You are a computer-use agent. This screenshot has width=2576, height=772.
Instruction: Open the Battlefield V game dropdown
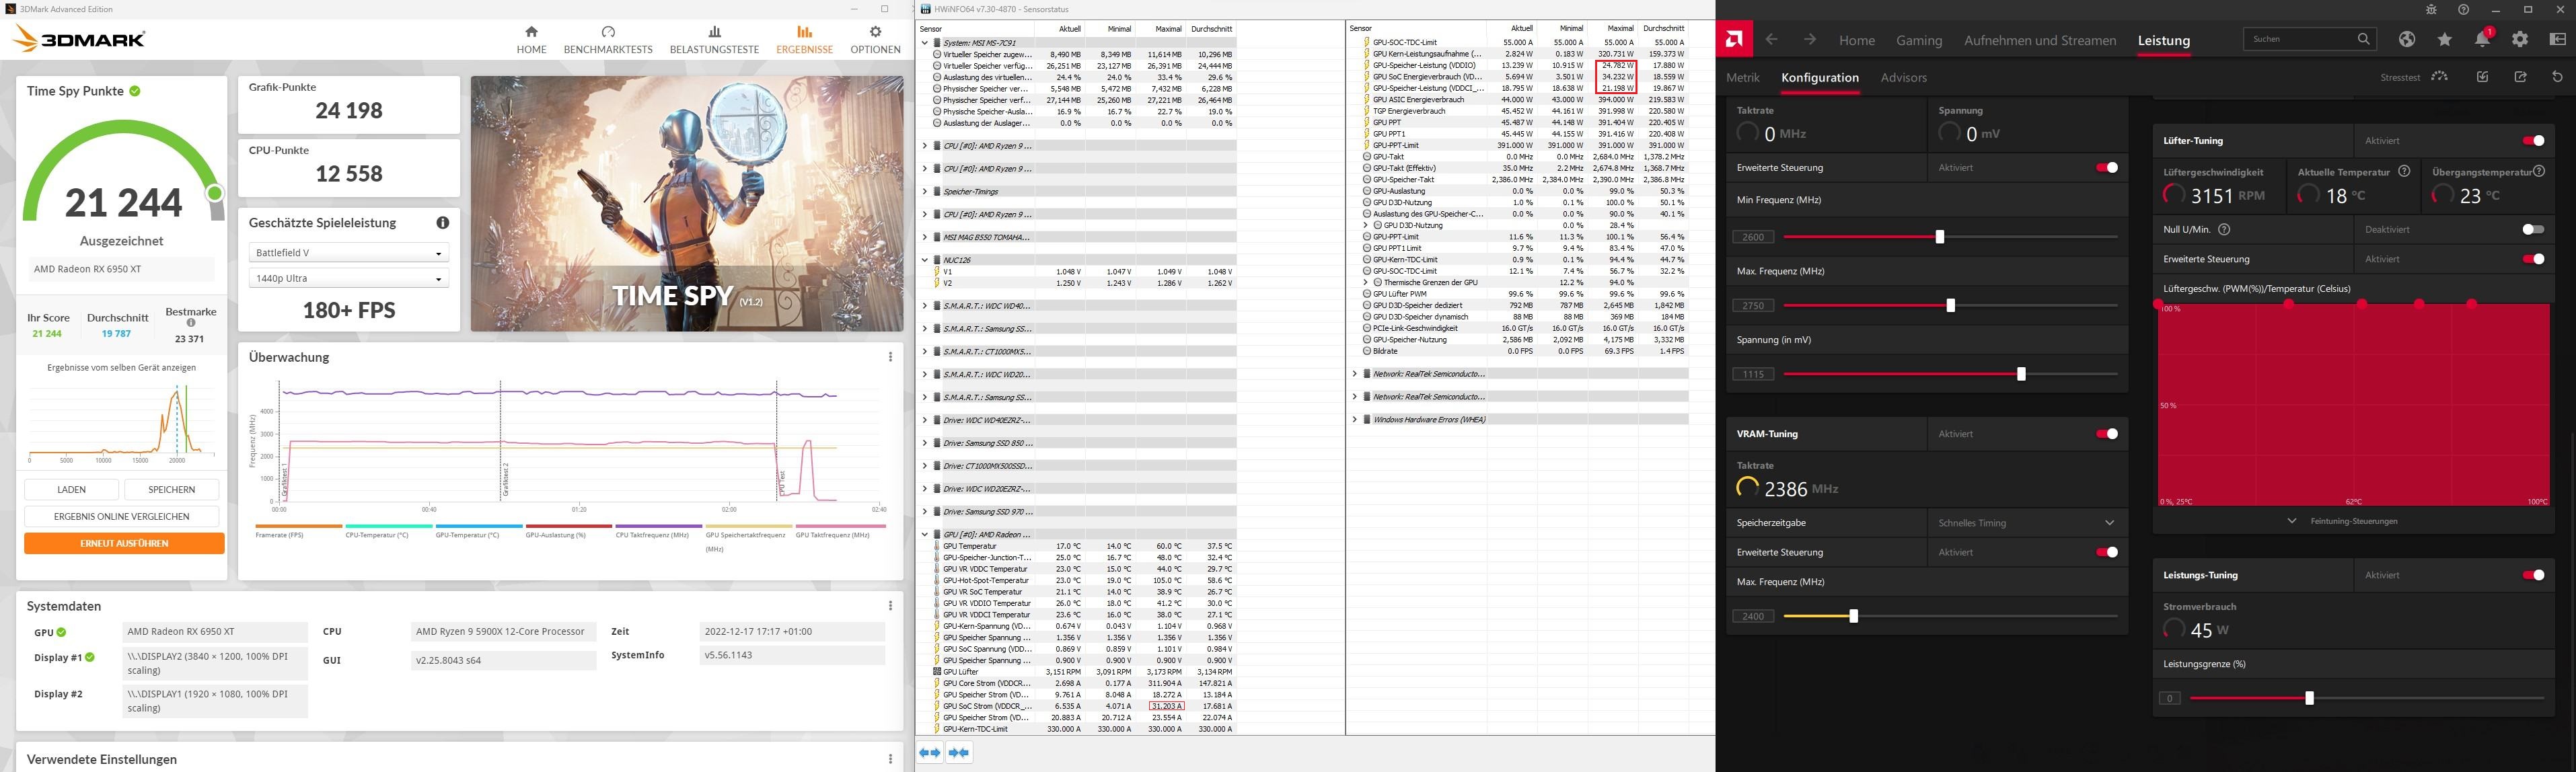[348, 253]
